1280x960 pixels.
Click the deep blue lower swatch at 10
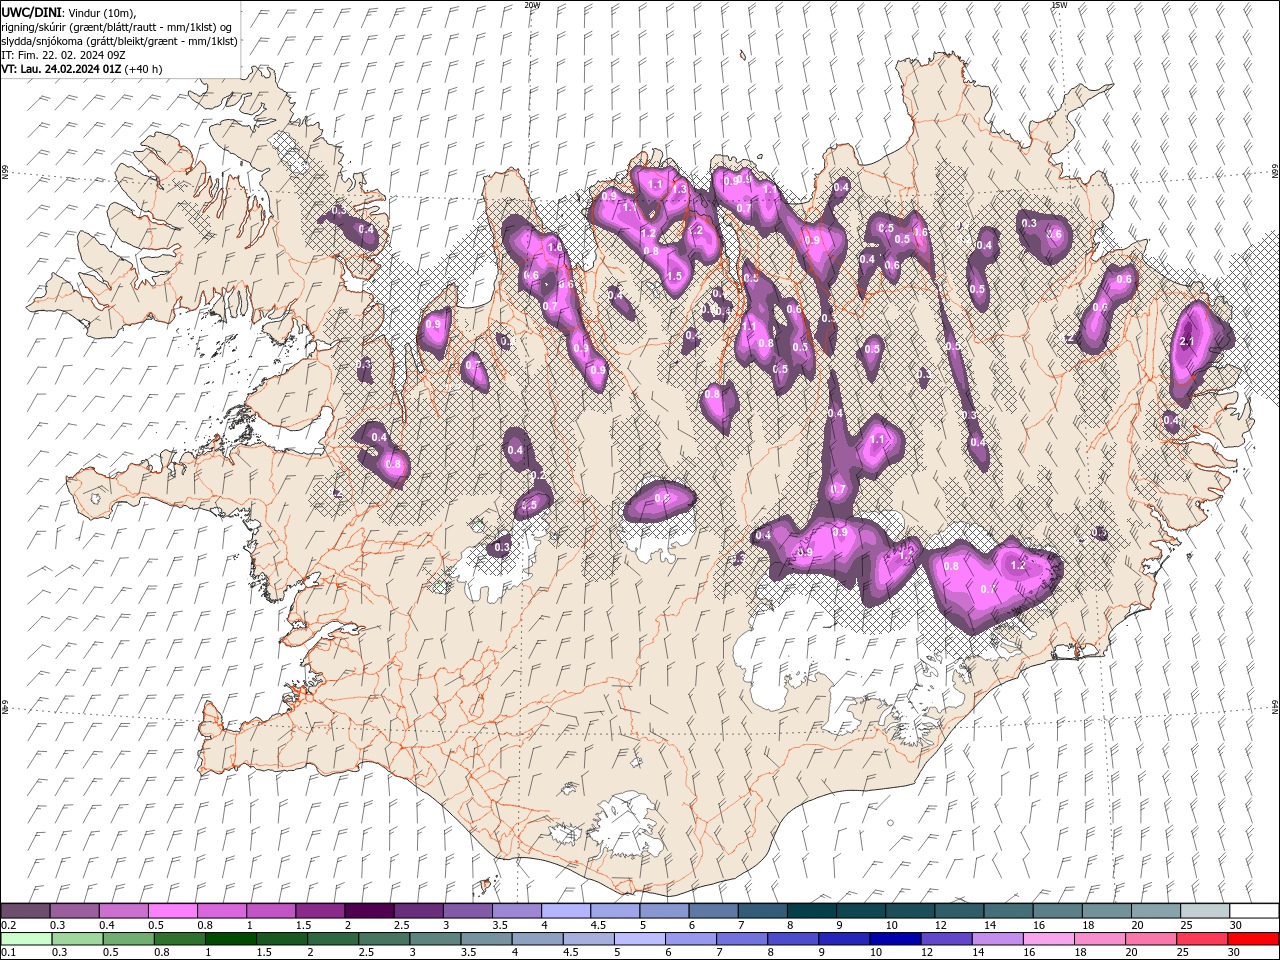tap(894, 939)
